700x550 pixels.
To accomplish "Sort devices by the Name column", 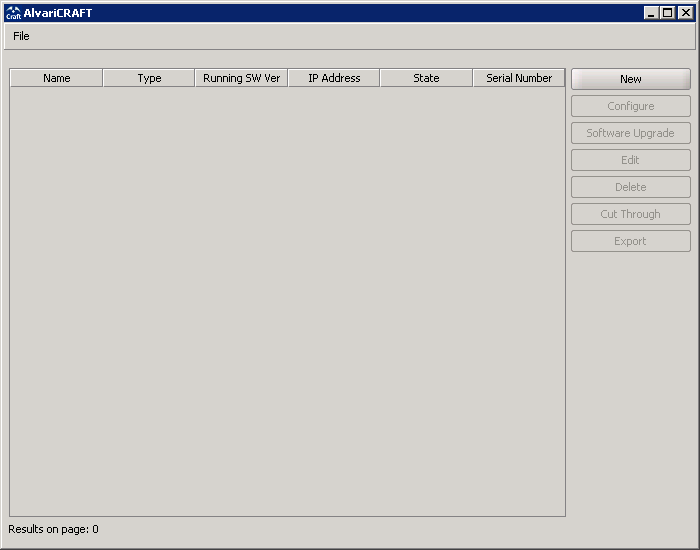I will click(57, 78).
